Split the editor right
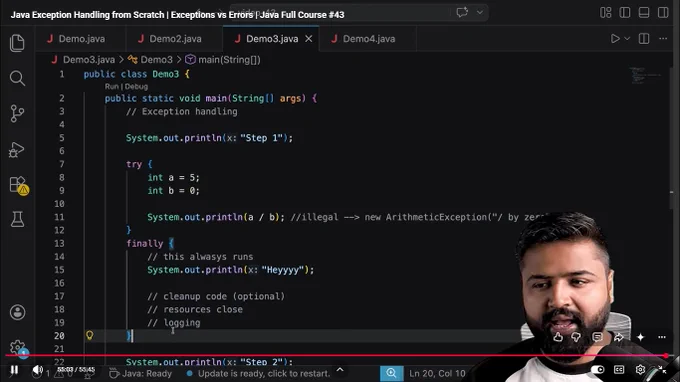The image size is (680, 382). pos(644,39)
